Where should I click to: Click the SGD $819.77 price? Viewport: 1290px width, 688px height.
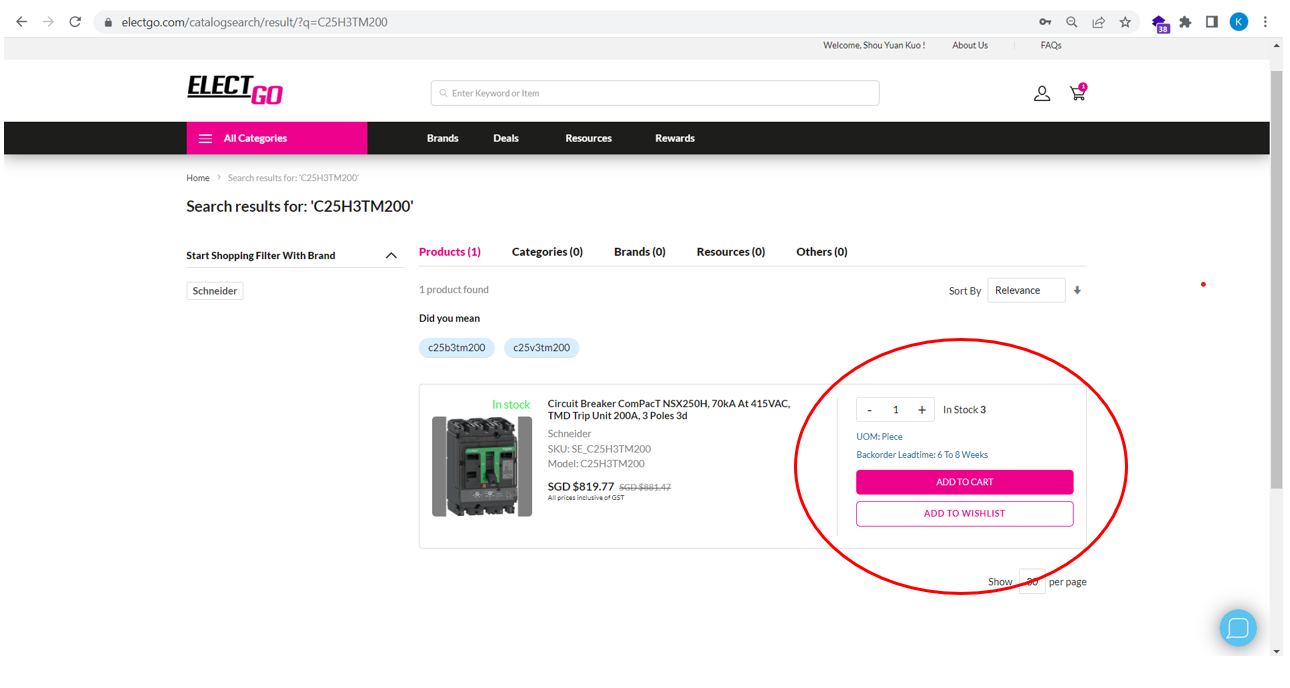tap(581, 487)
